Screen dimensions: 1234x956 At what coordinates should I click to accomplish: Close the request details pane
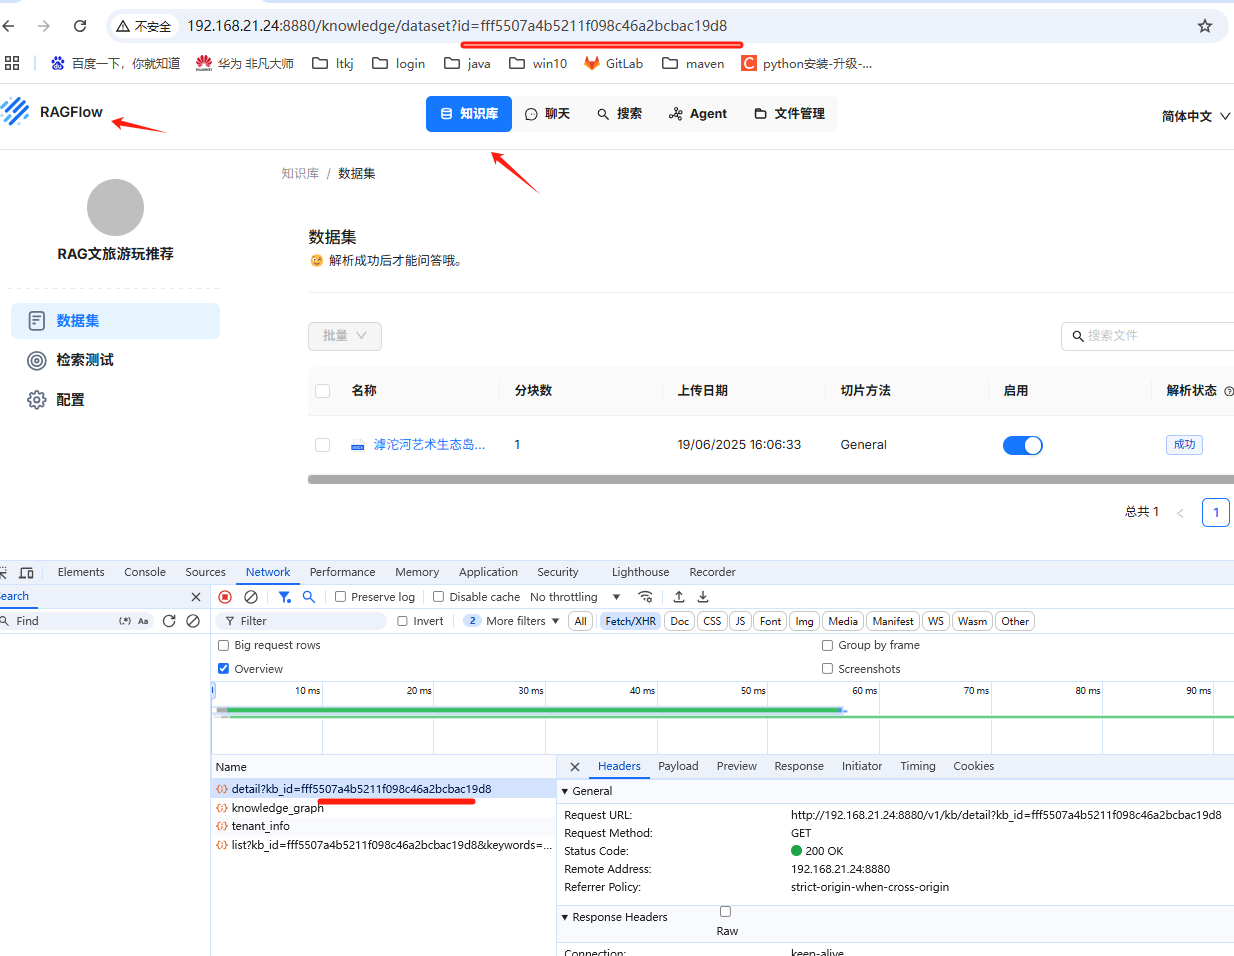coord(575,767)
